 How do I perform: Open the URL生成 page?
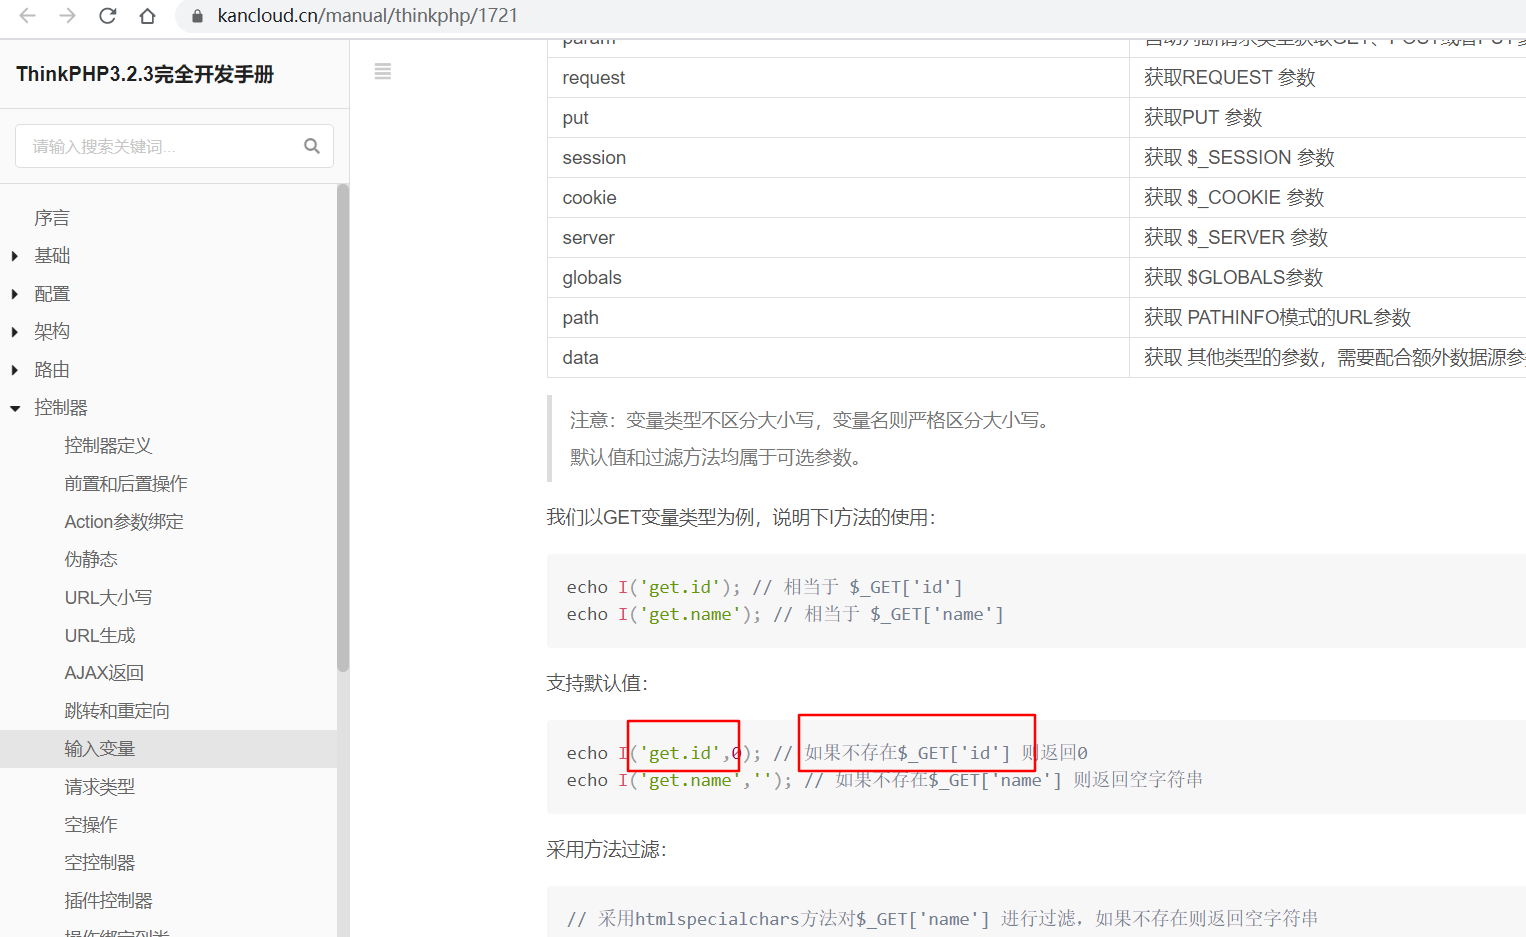point(100,636)
